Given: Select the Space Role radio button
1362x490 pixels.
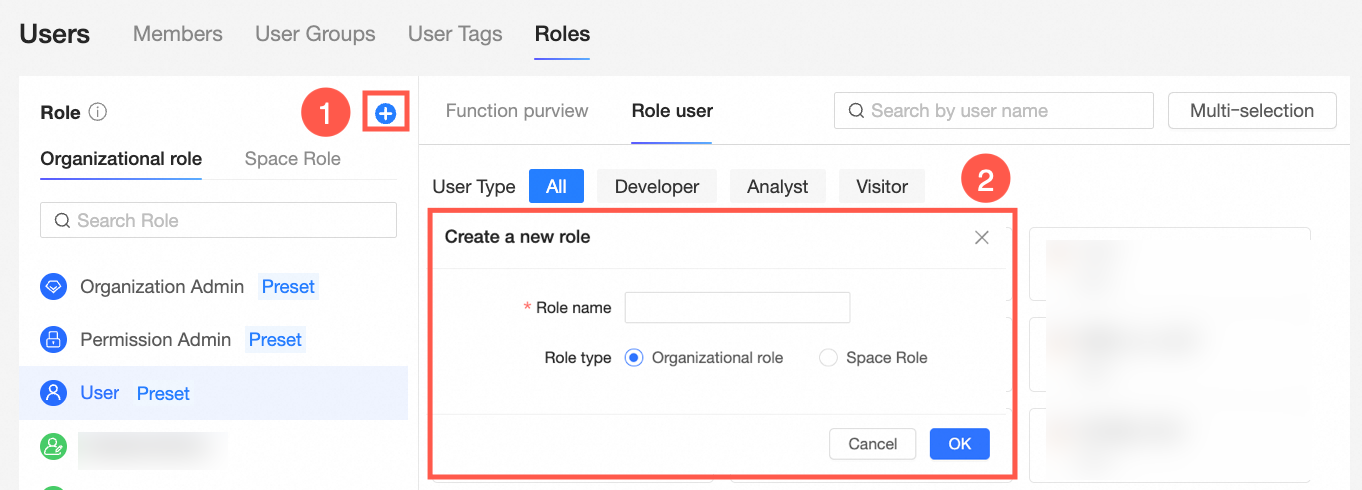Looking at the screenshot, I should (828, 358).
